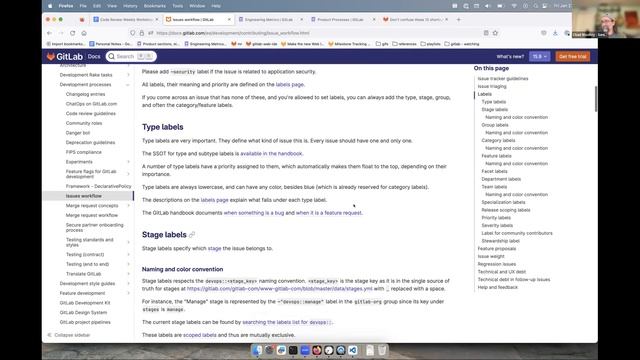640x360 pixels.
Task: Open Terminal from the Dock
Action: (293, 350)
